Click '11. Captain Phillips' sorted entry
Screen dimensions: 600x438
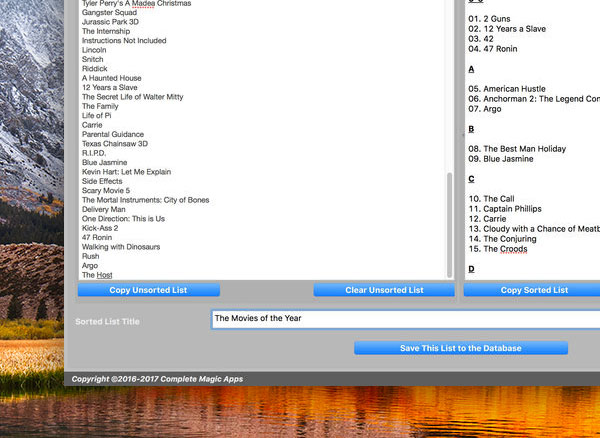[505, 209]
